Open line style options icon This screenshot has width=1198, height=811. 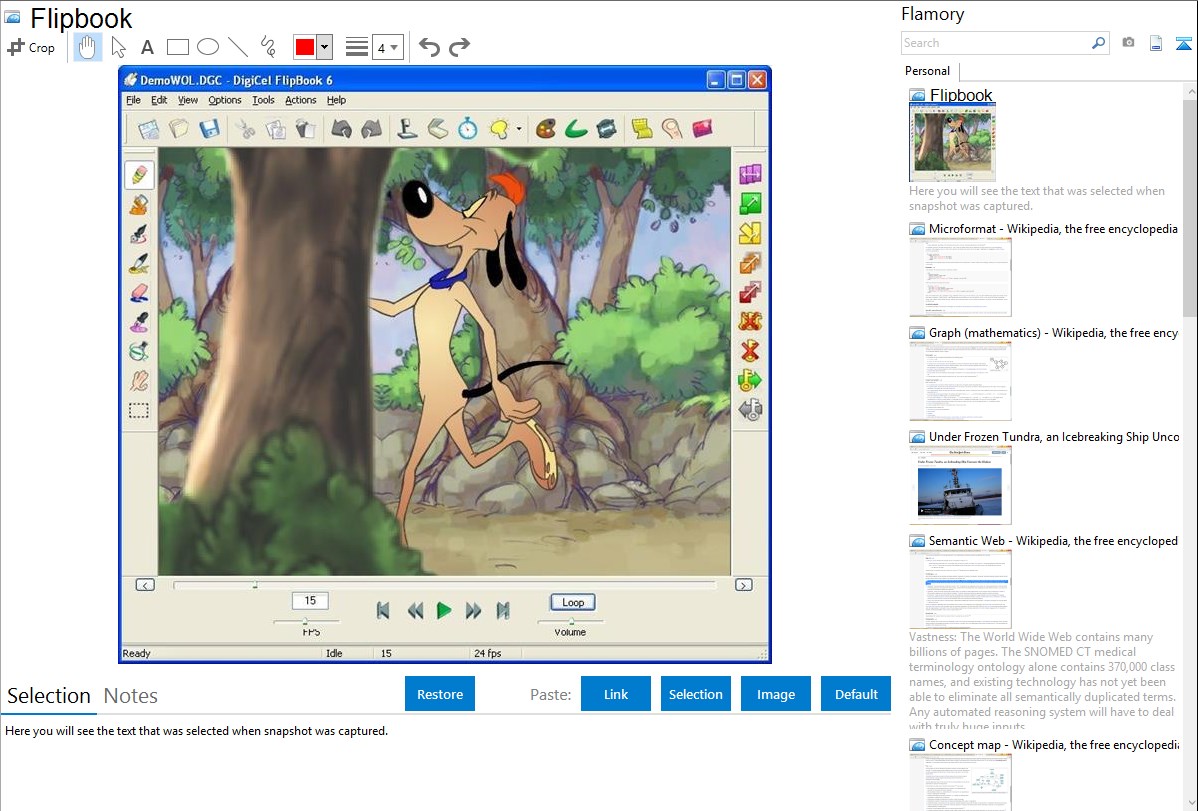click(x=357, y=47)
